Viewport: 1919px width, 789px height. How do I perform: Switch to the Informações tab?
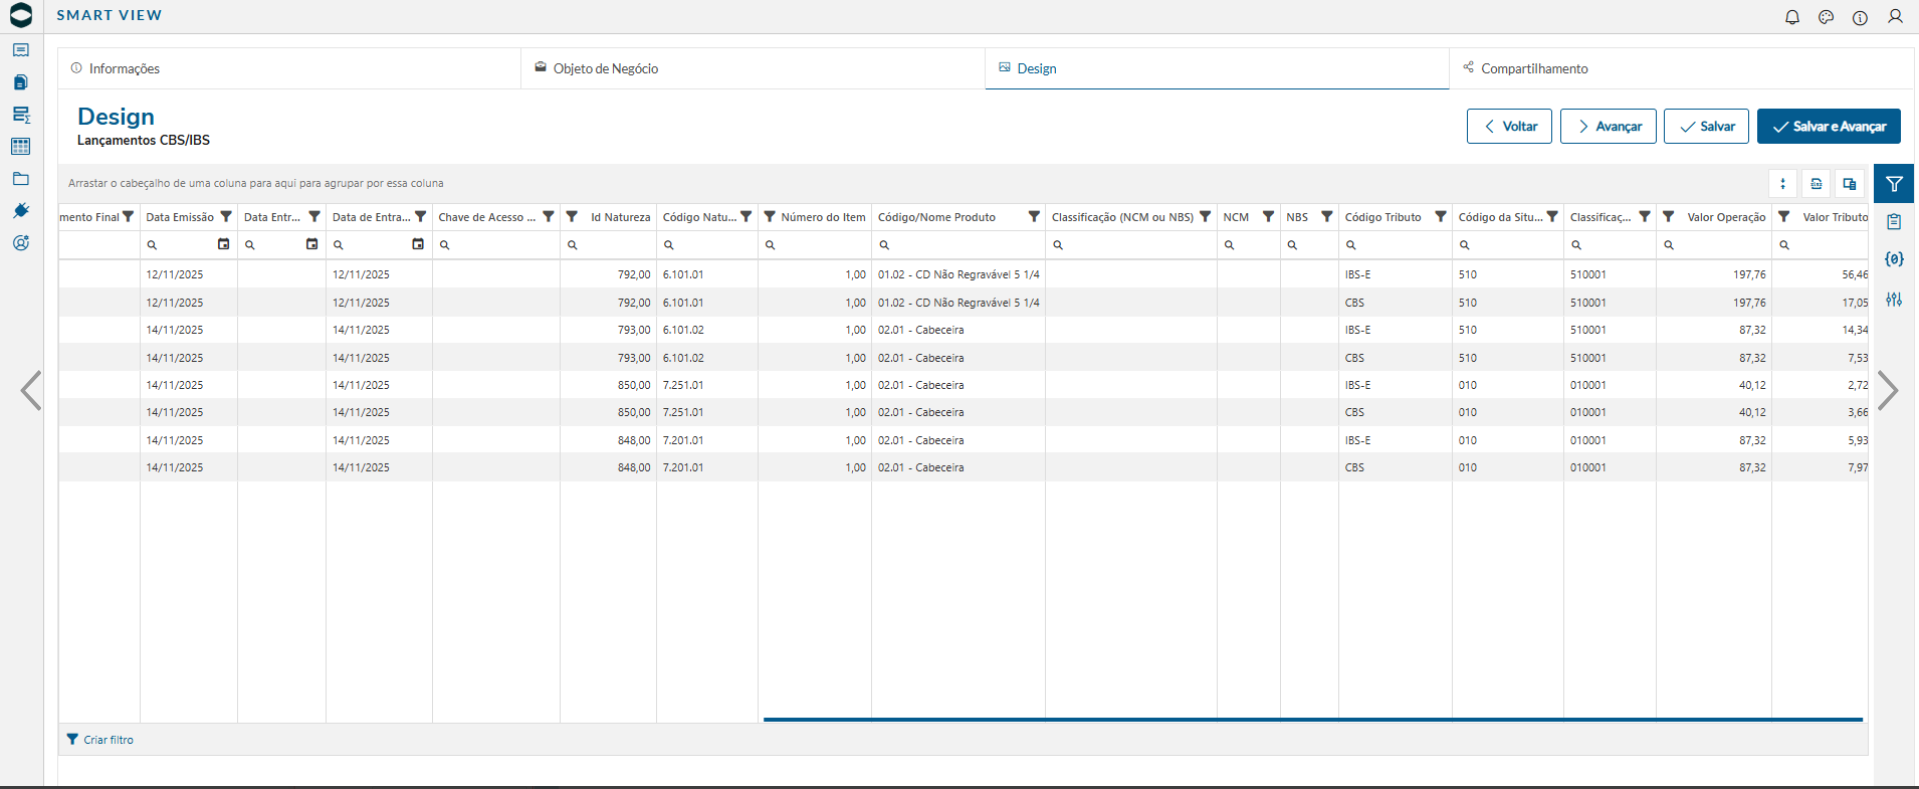click(289, 68)
